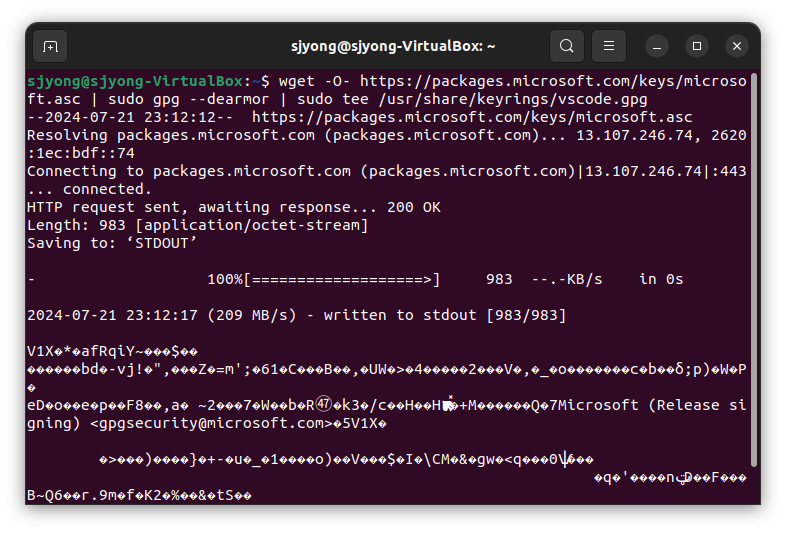Maximize the terminal window
The width and height of the screenshot is (786, 533).
click(x=697, y=46)
